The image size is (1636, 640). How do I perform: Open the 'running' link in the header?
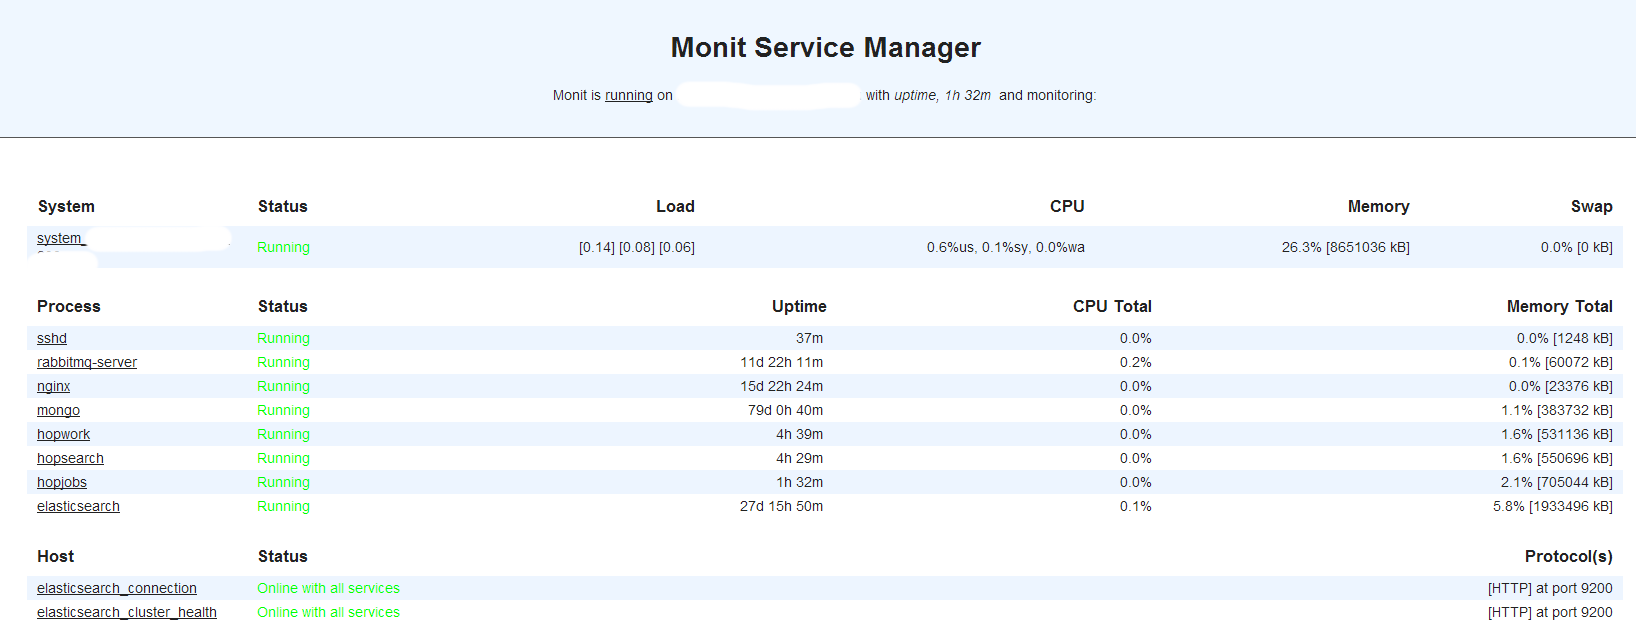[628, 96]
